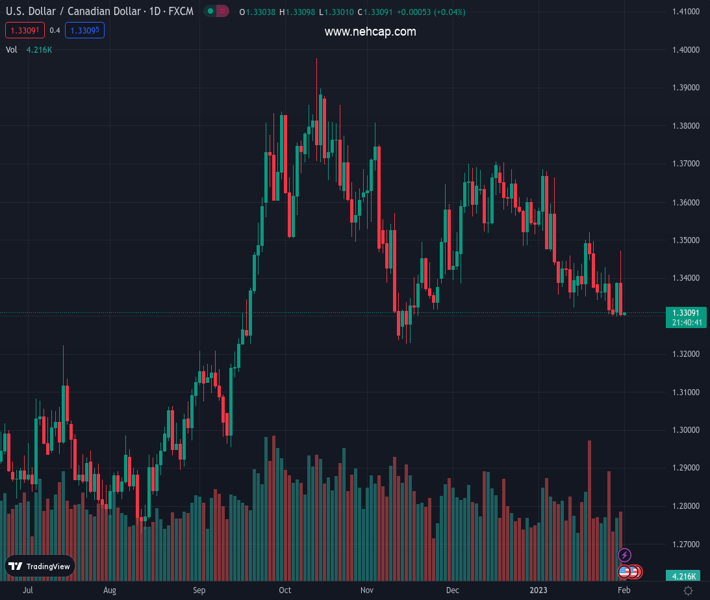Click the 1.40000 price scale level
The image size is (710, 600).
pyautogui.click(x=685, y=50)
